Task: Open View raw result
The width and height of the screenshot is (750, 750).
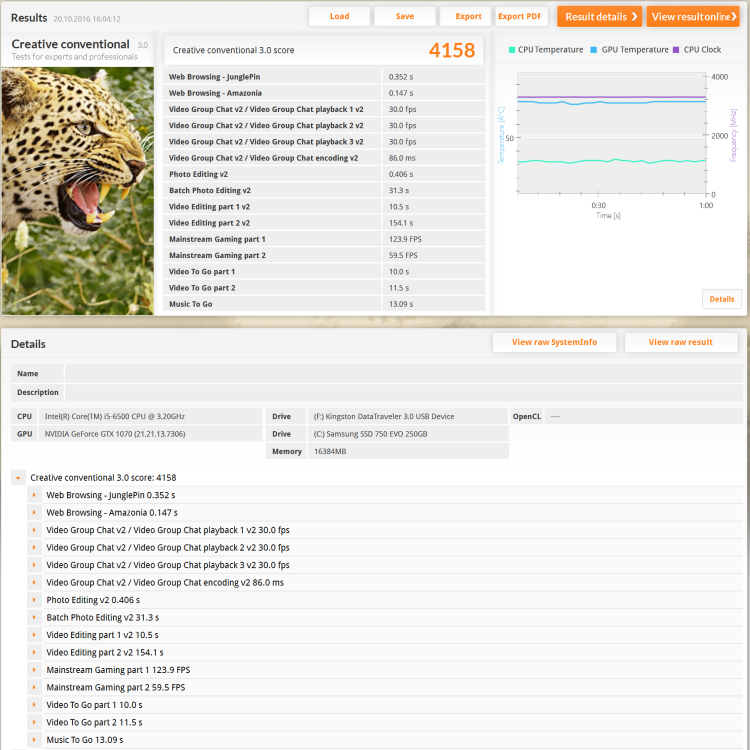Action: coord(681,342)
